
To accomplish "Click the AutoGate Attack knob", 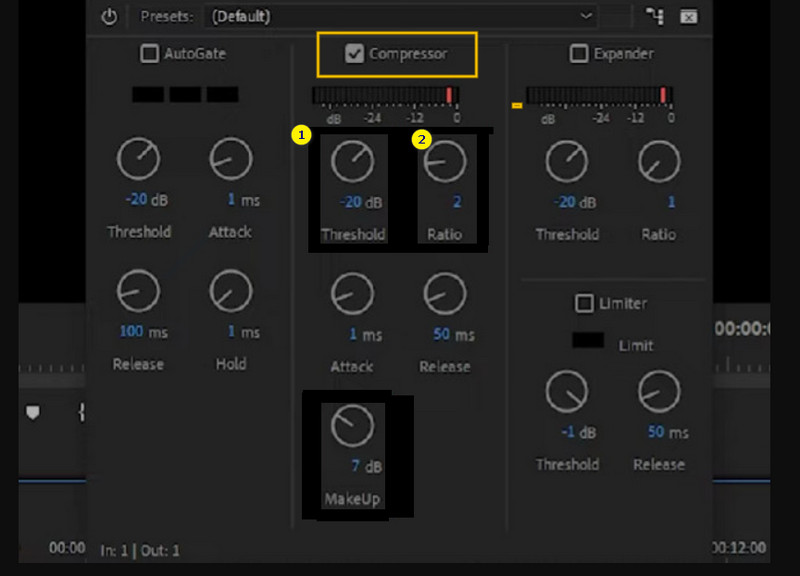I will click(229, 158).
